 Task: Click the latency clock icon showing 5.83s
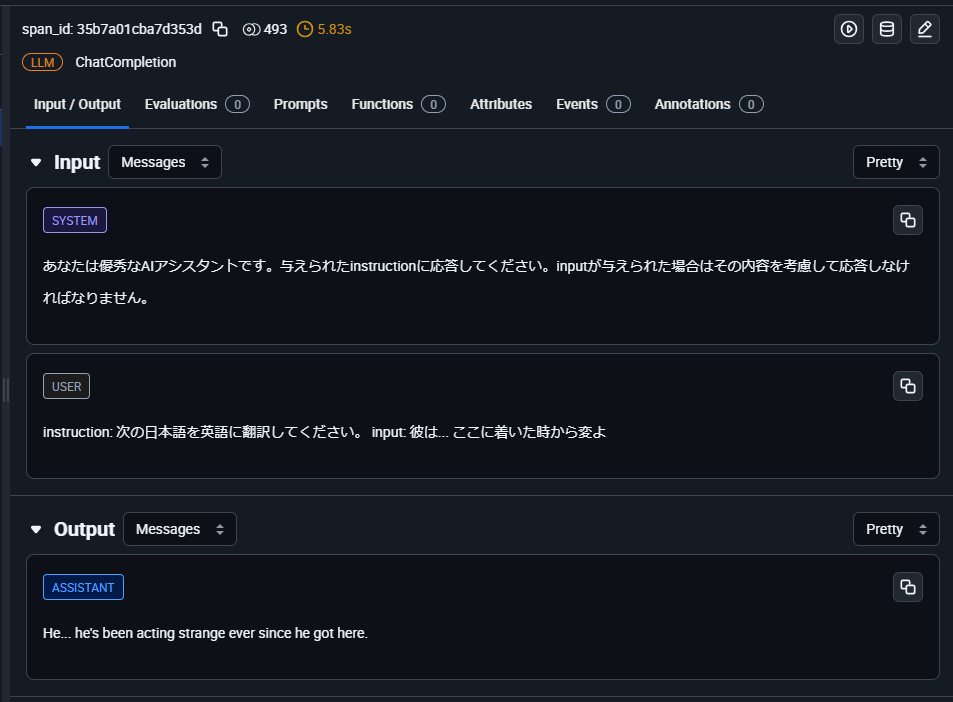coord(305,29)
